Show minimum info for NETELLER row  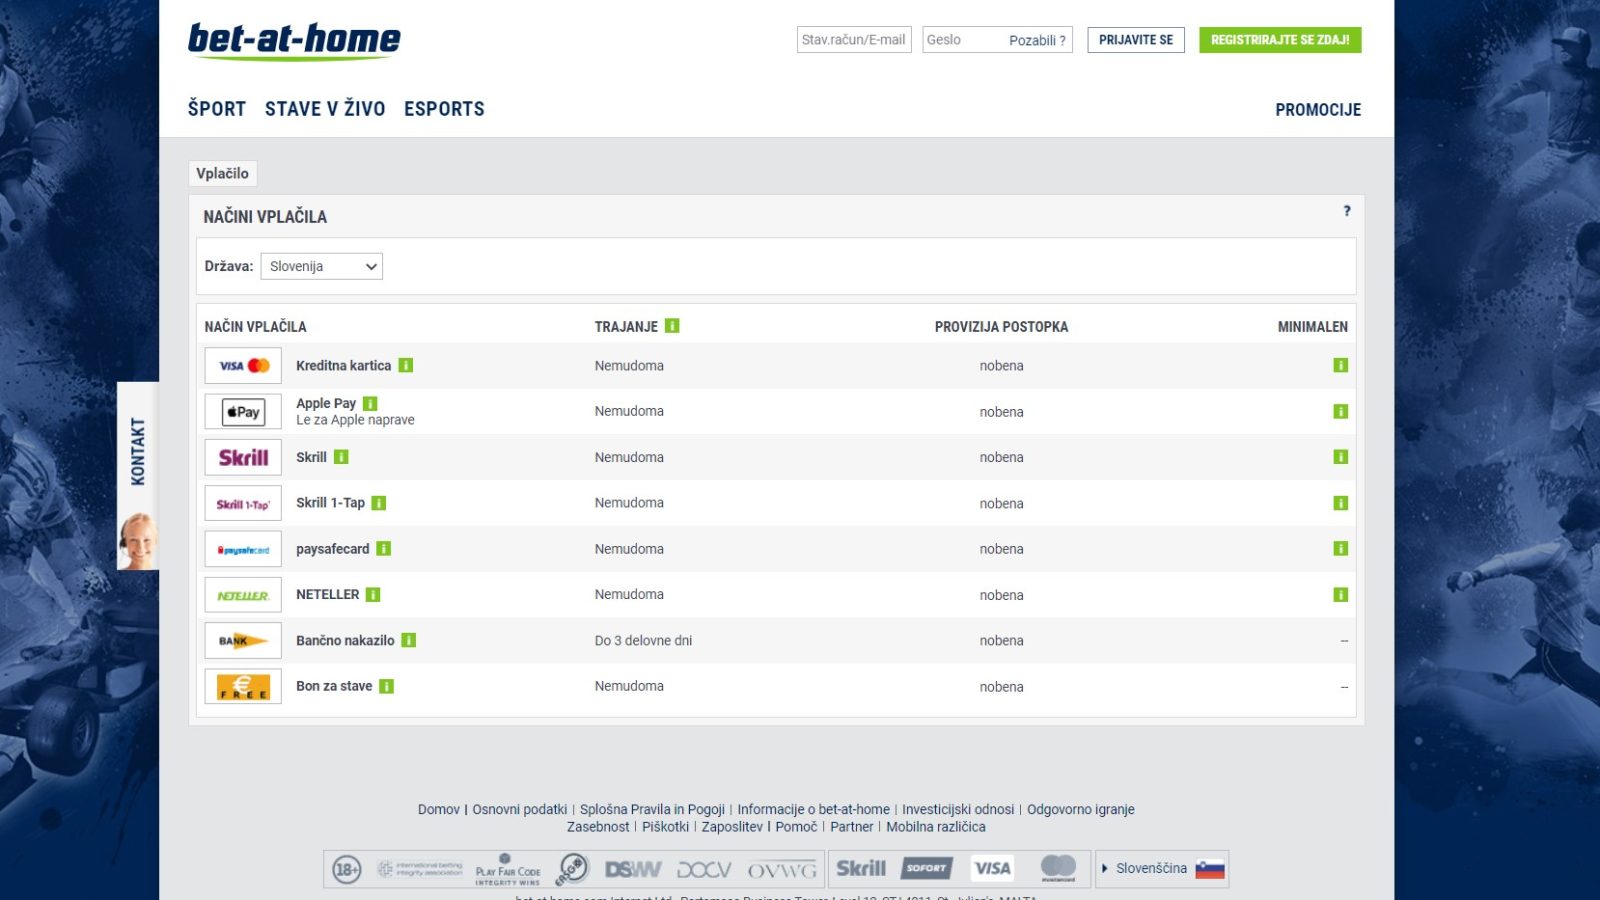[1341, 595]
